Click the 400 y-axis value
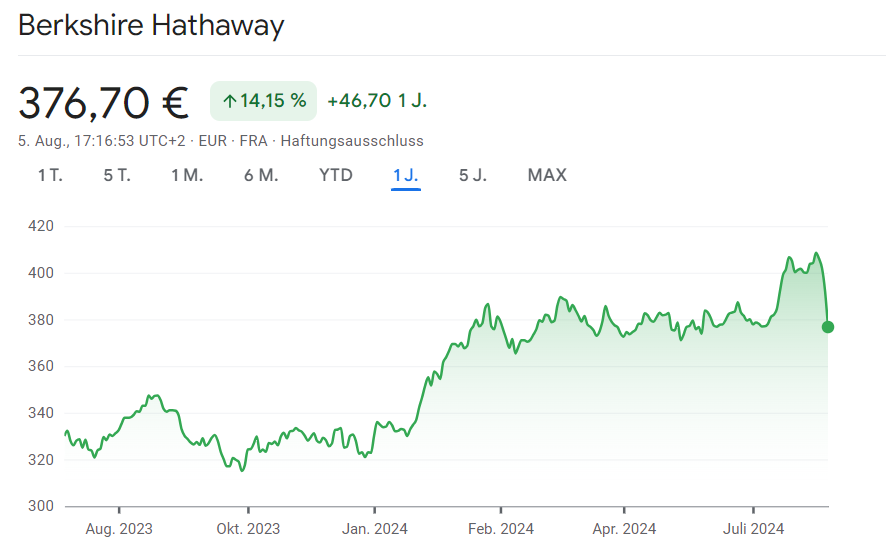 41,273
